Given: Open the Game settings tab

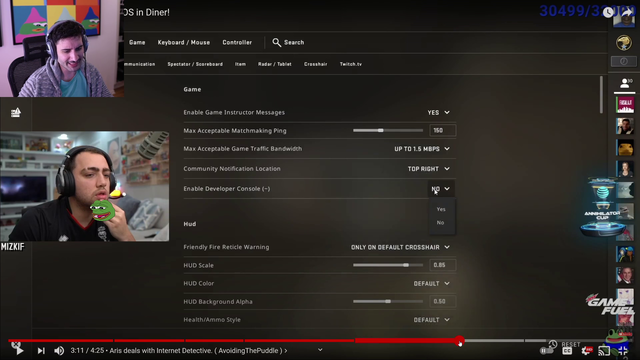Looking at the screenshot, I should (137, 42).
